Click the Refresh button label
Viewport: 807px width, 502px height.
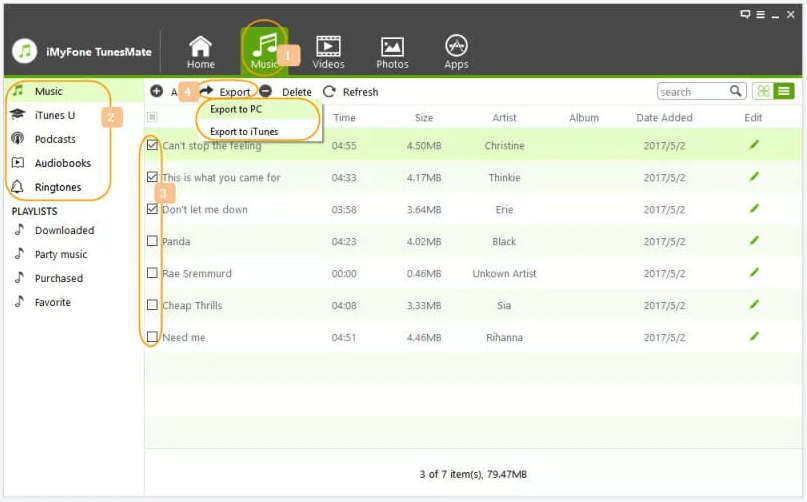(x=360, y=92)
